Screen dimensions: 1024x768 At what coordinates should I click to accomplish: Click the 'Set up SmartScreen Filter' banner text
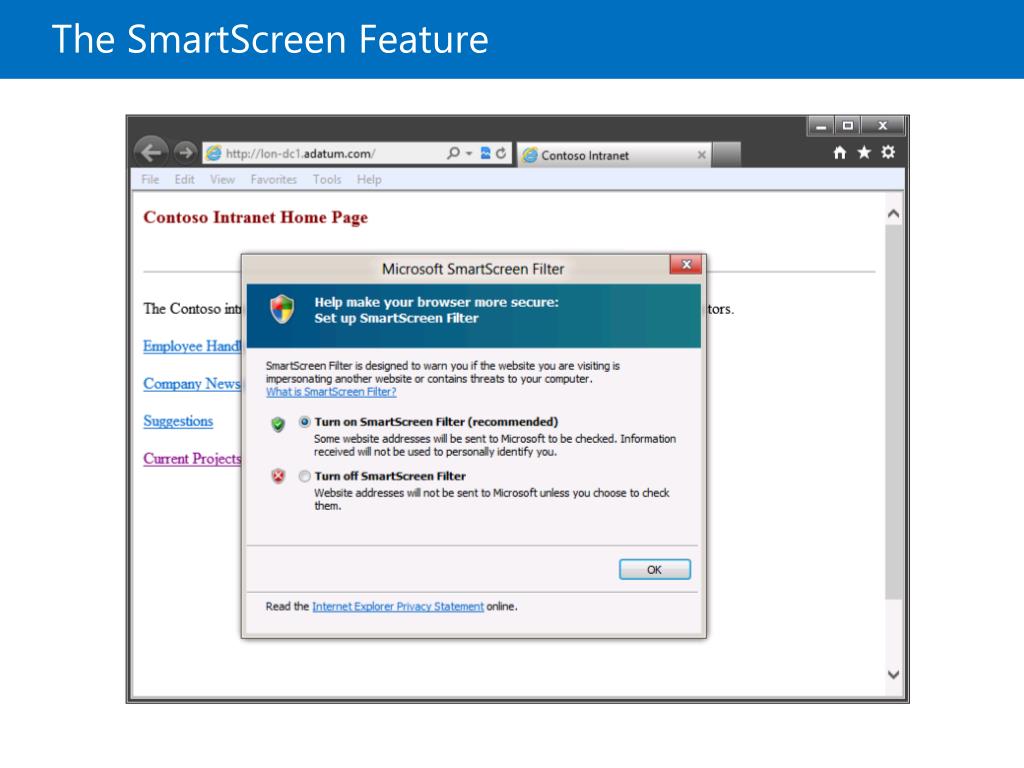coord(396,319)
